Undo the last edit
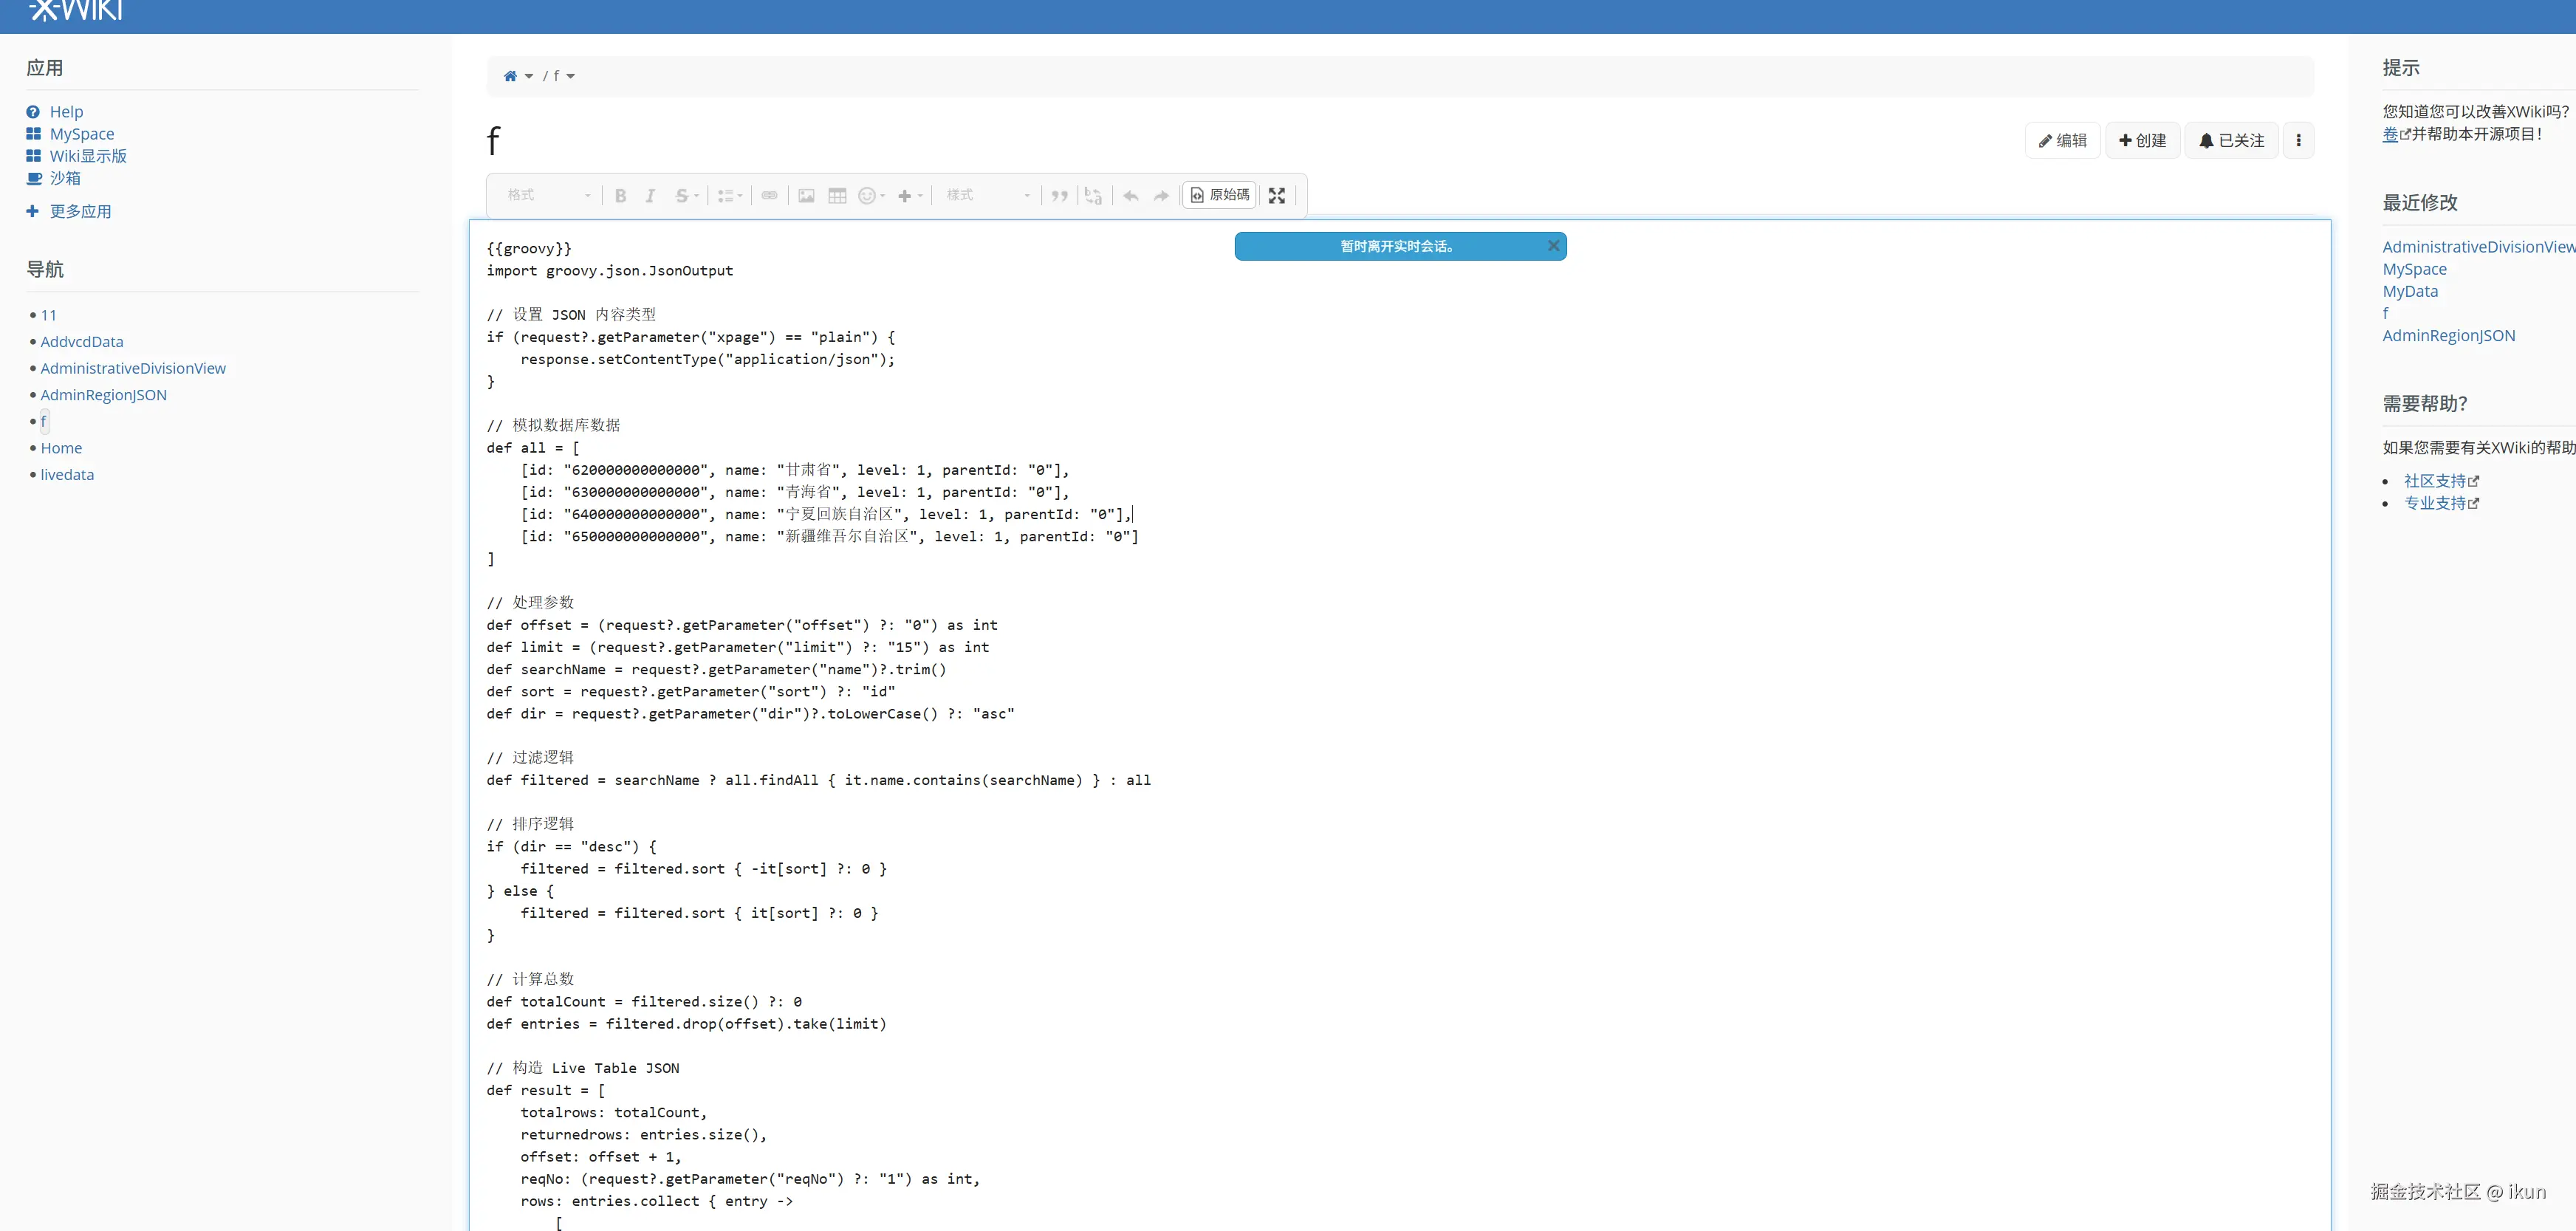Viewport: 2576px width, 1231px height. (x=1131, y=196)
